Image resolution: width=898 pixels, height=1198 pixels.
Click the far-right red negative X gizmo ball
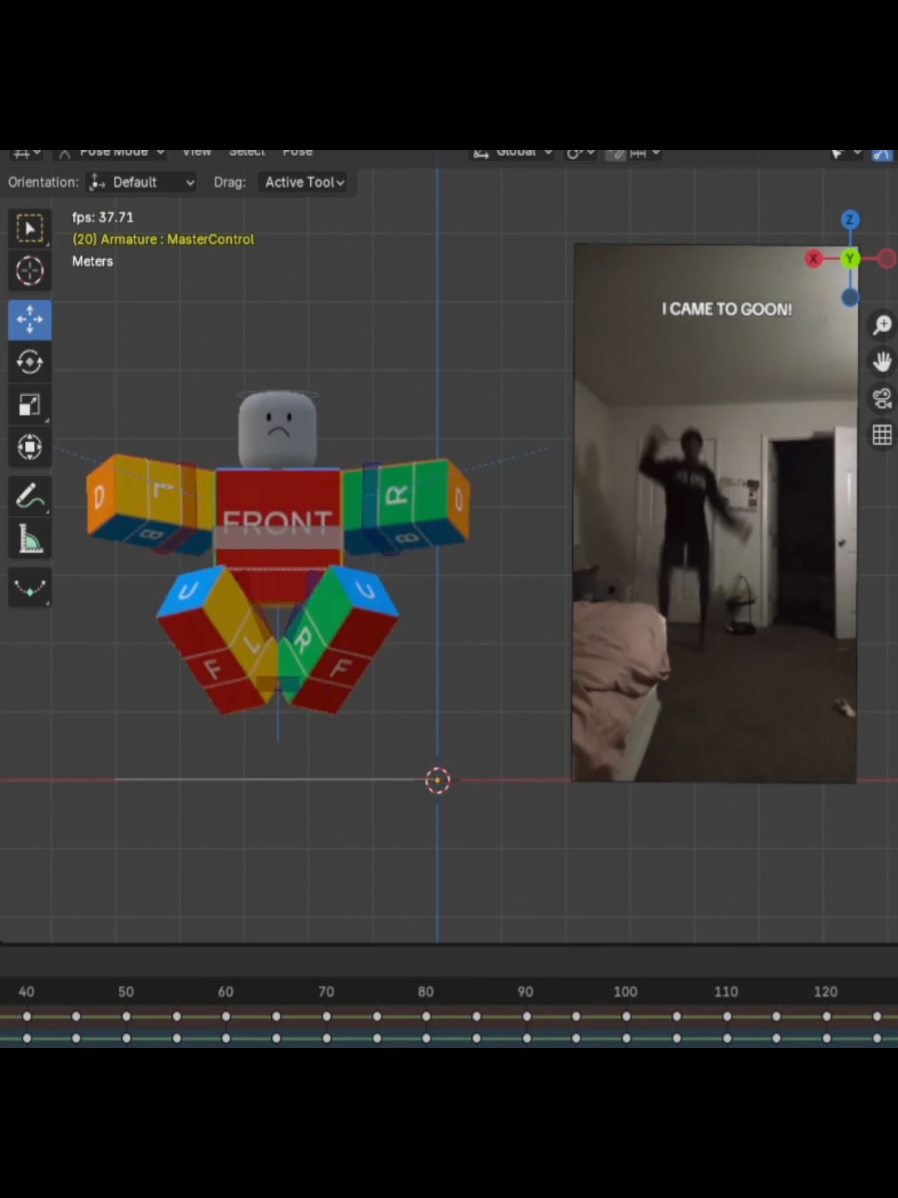(x=887, y=259)
